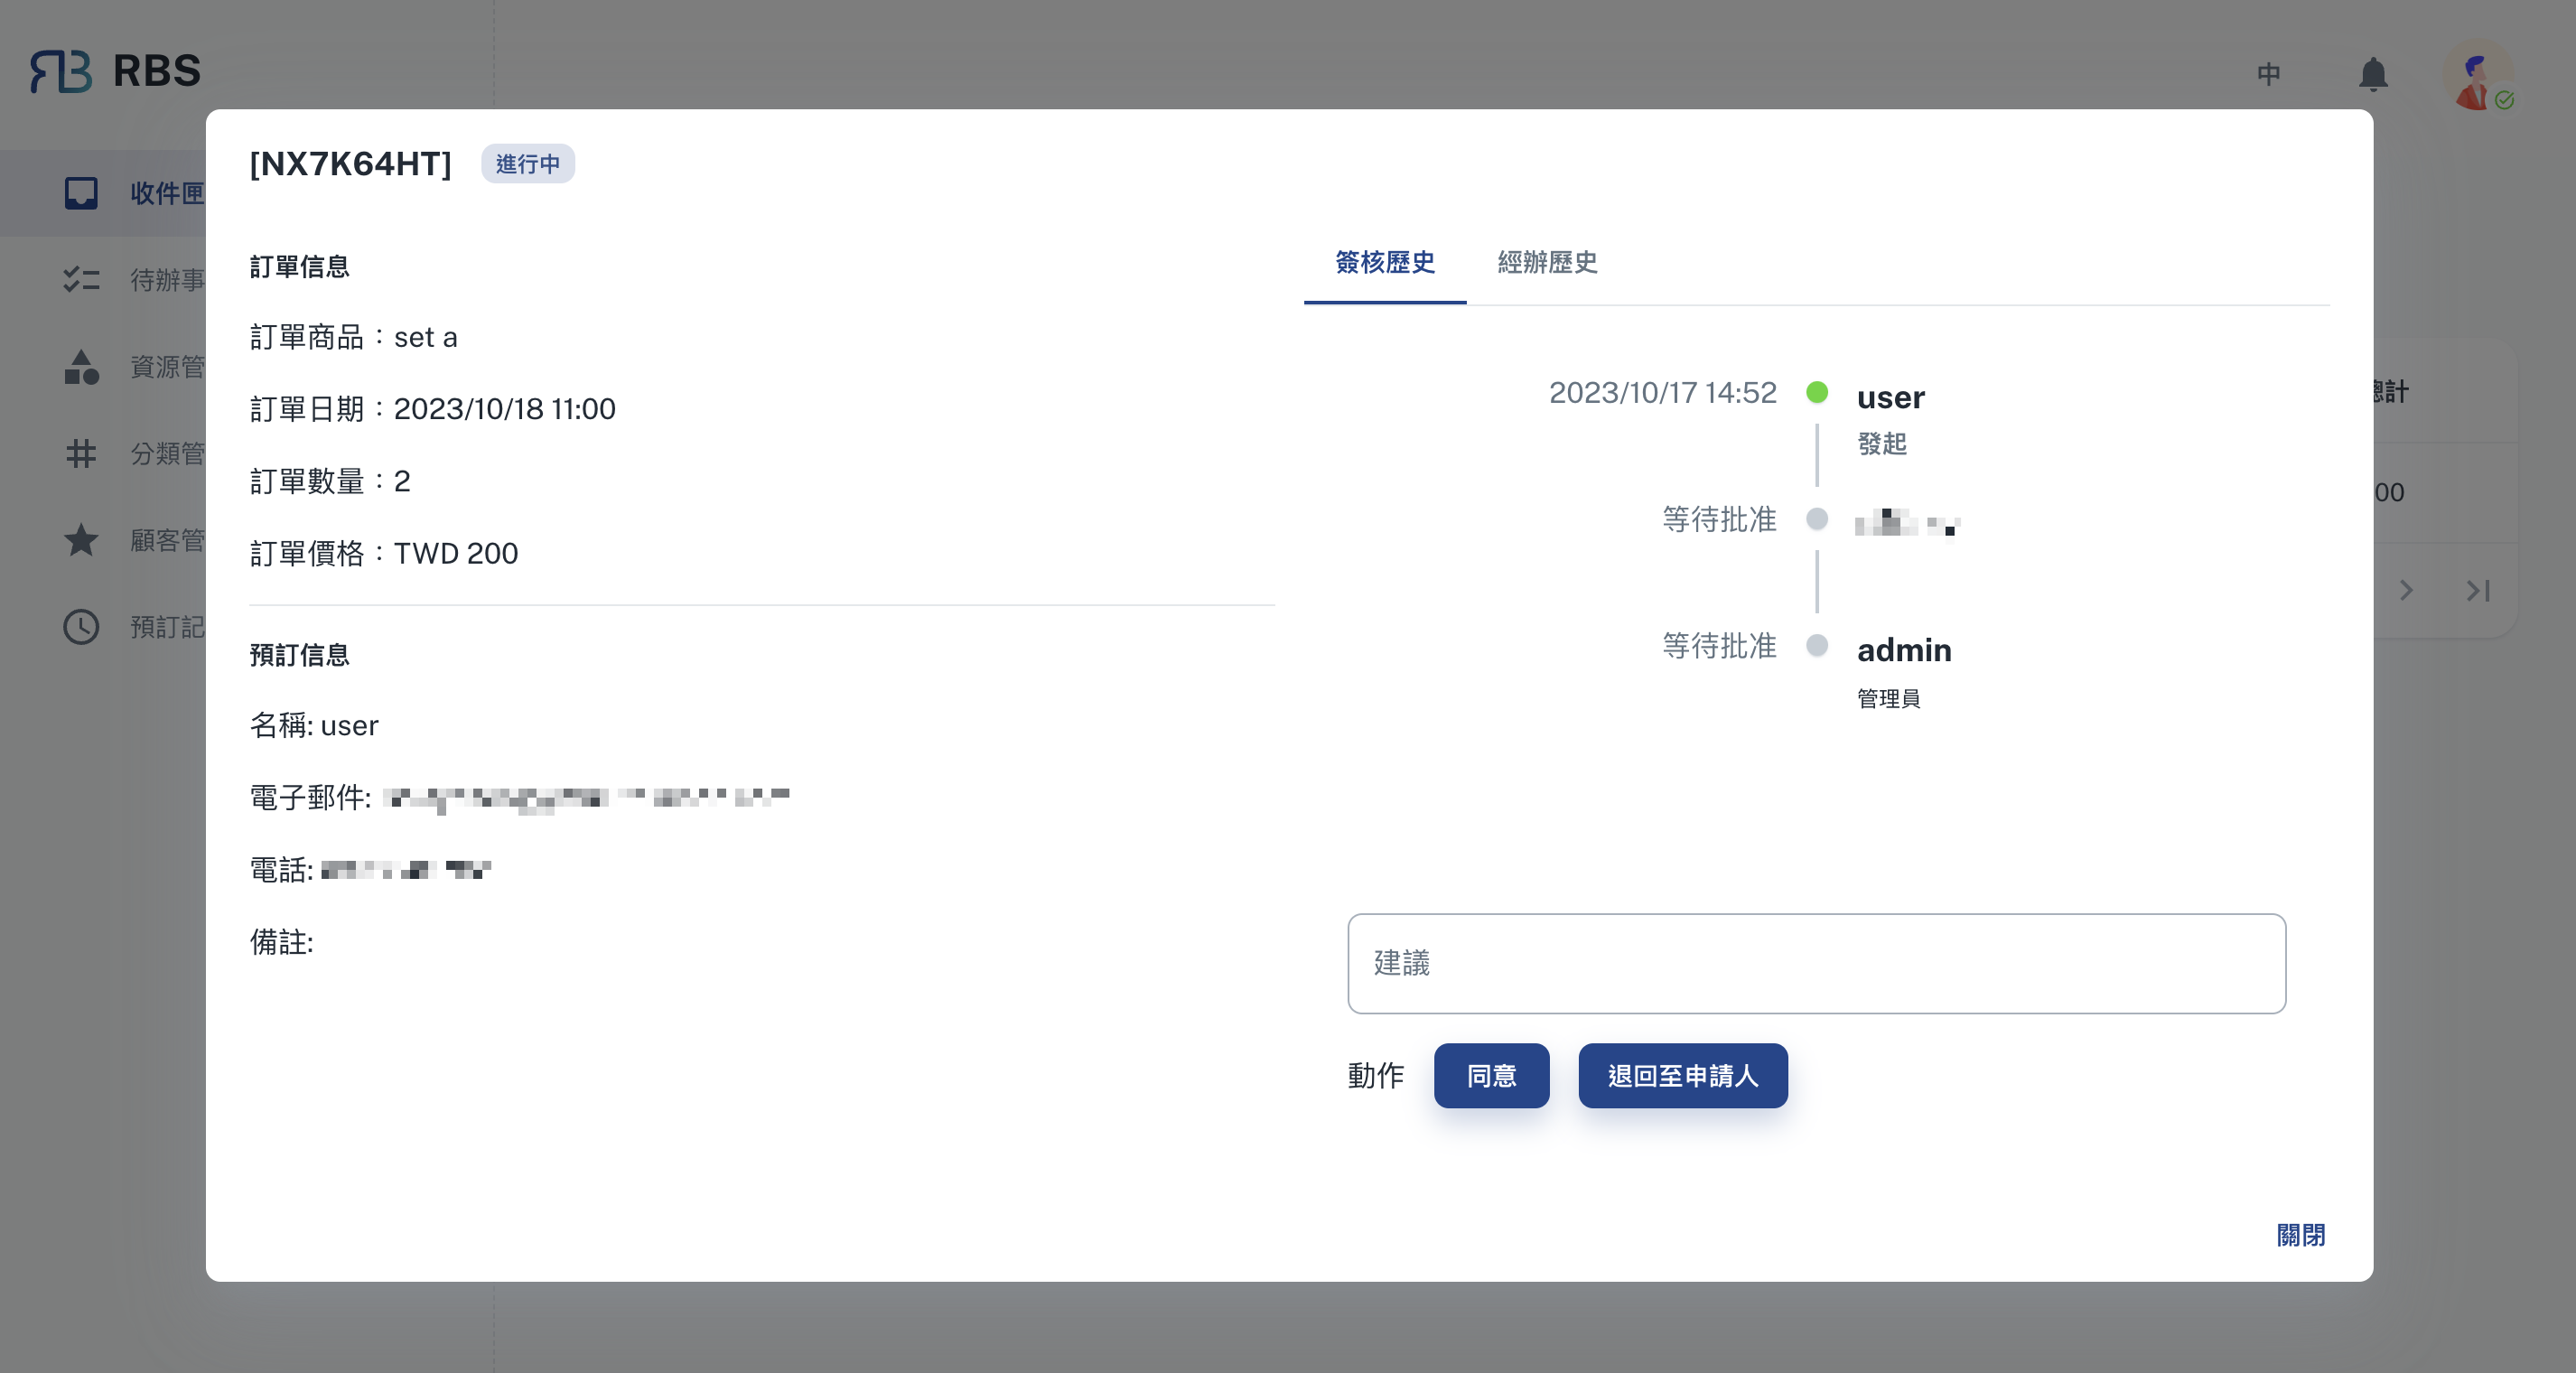The width and height of the screenshot is (2576, 1373).
Task: Open the to-do checklist icon
Action: [81, 280]
